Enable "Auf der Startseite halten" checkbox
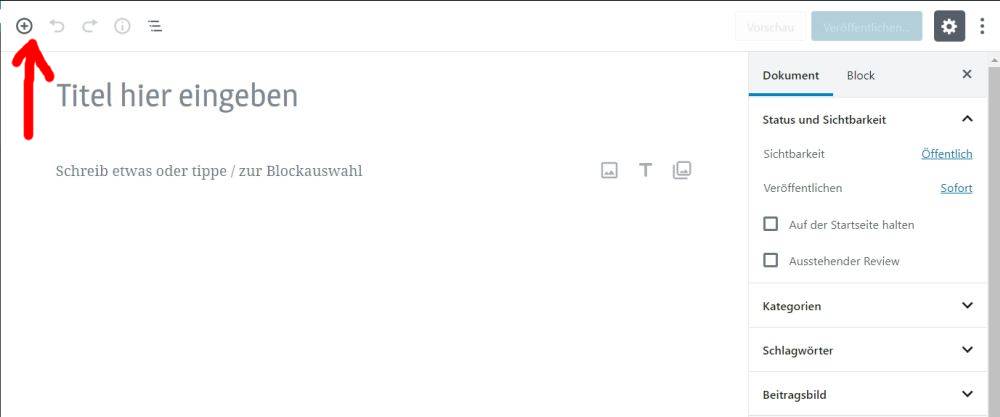The width and height of the screenshot is (1000, 417). pyautogui.click(x=771, y=224)
